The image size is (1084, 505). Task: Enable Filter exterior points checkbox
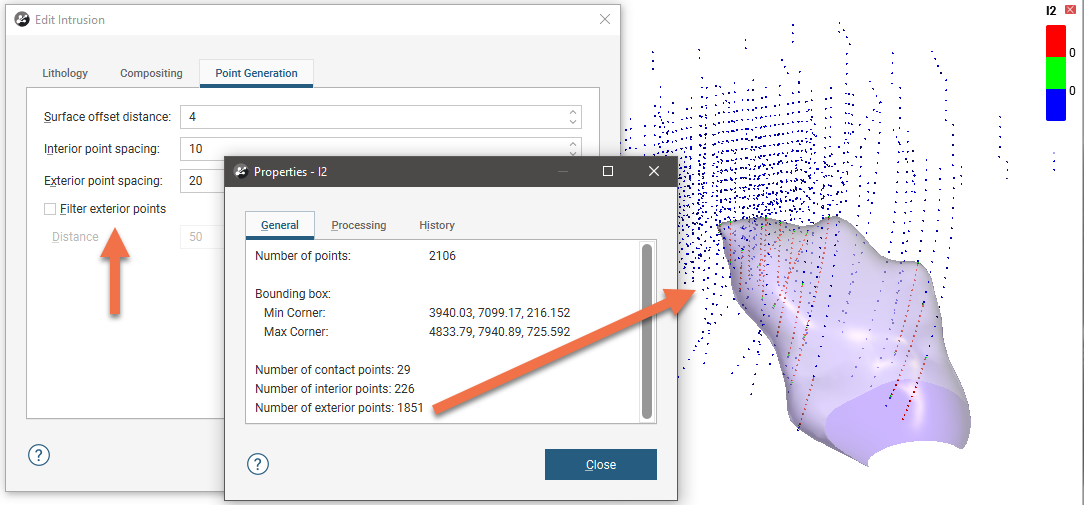50,209
